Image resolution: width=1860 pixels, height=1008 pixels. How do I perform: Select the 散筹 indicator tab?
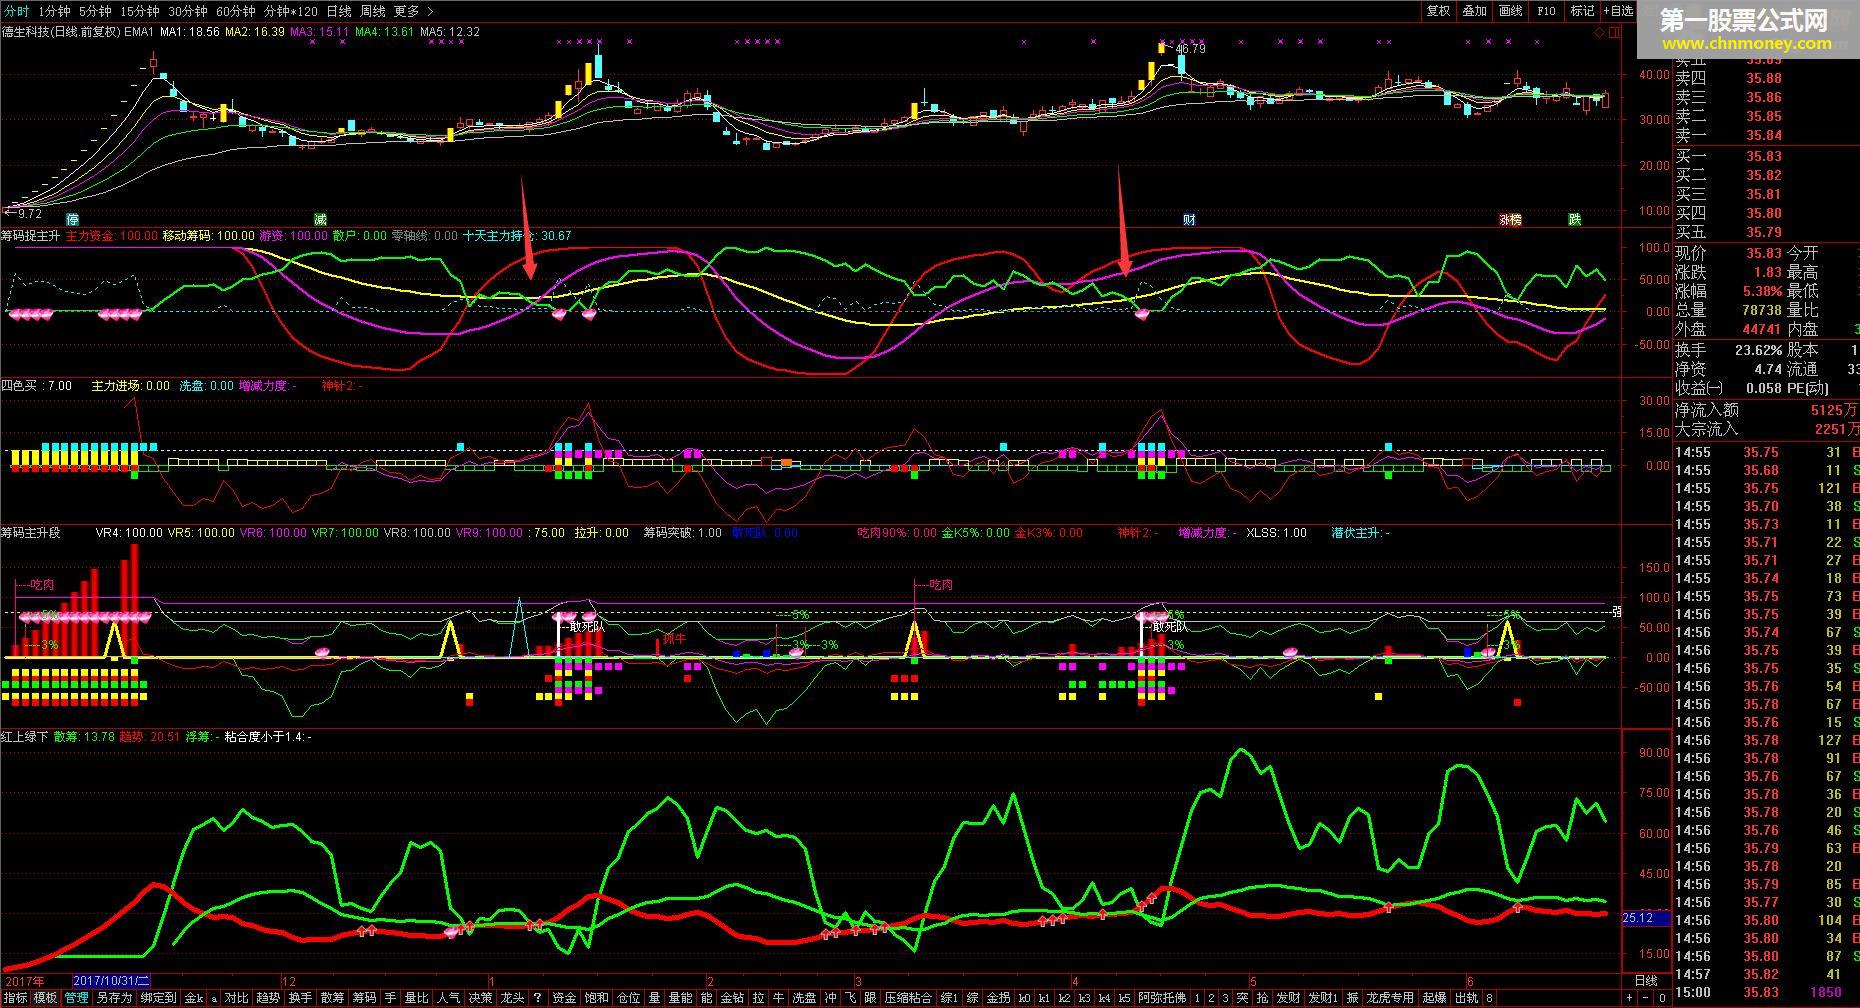tap(332, 998)
